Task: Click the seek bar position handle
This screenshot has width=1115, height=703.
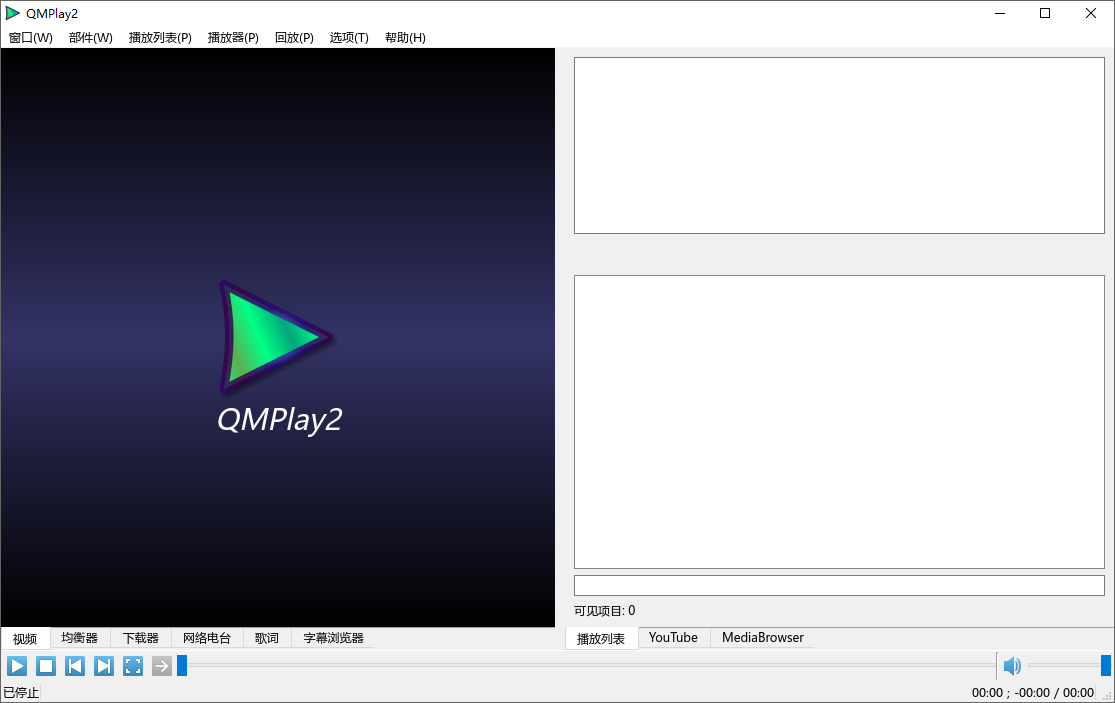Action: (182, 666)
